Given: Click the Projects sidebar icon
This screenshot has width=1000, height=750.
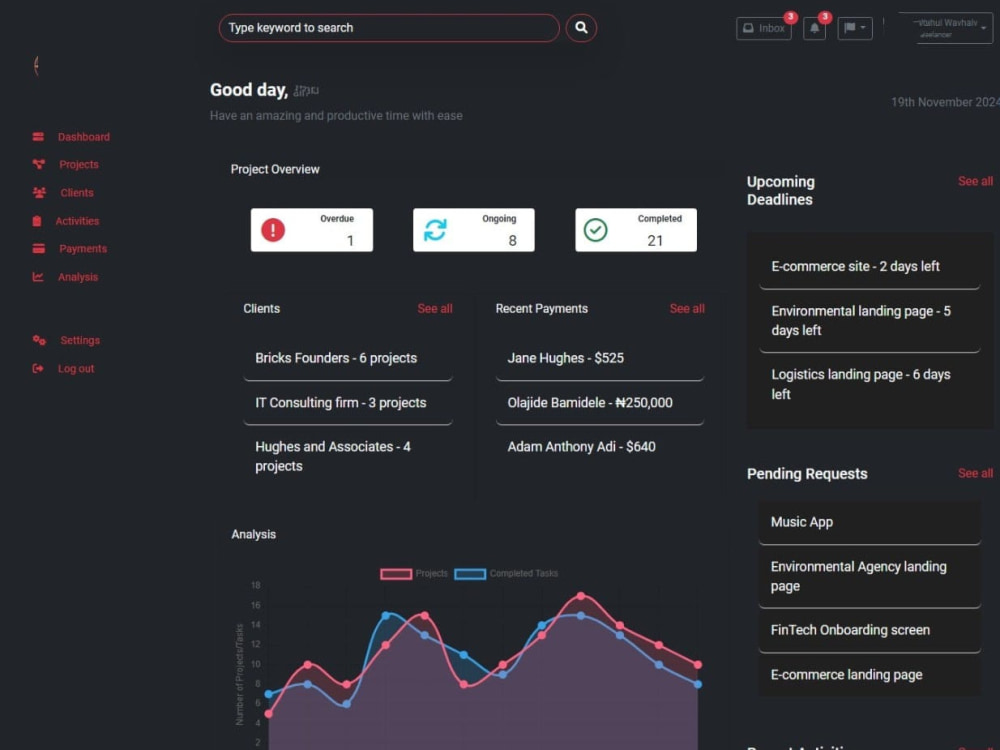Looking at the screenshot, I should pos(39,165).
